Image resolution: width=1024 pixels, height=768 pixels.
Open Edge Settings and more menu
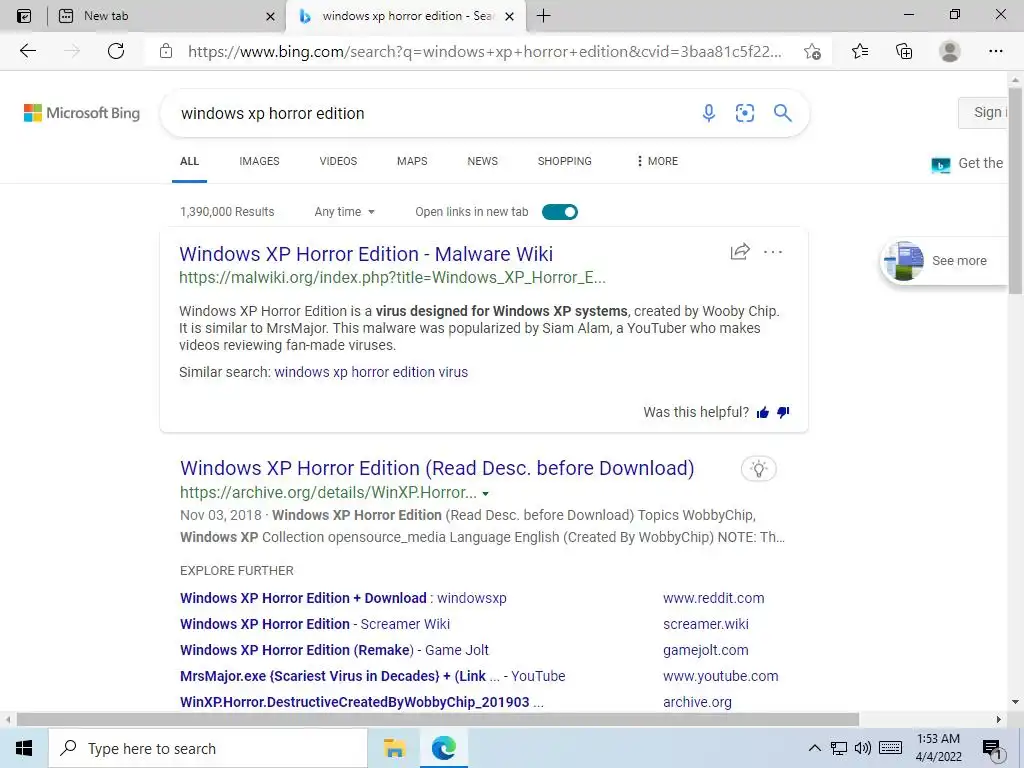click(x=995, y=51)
